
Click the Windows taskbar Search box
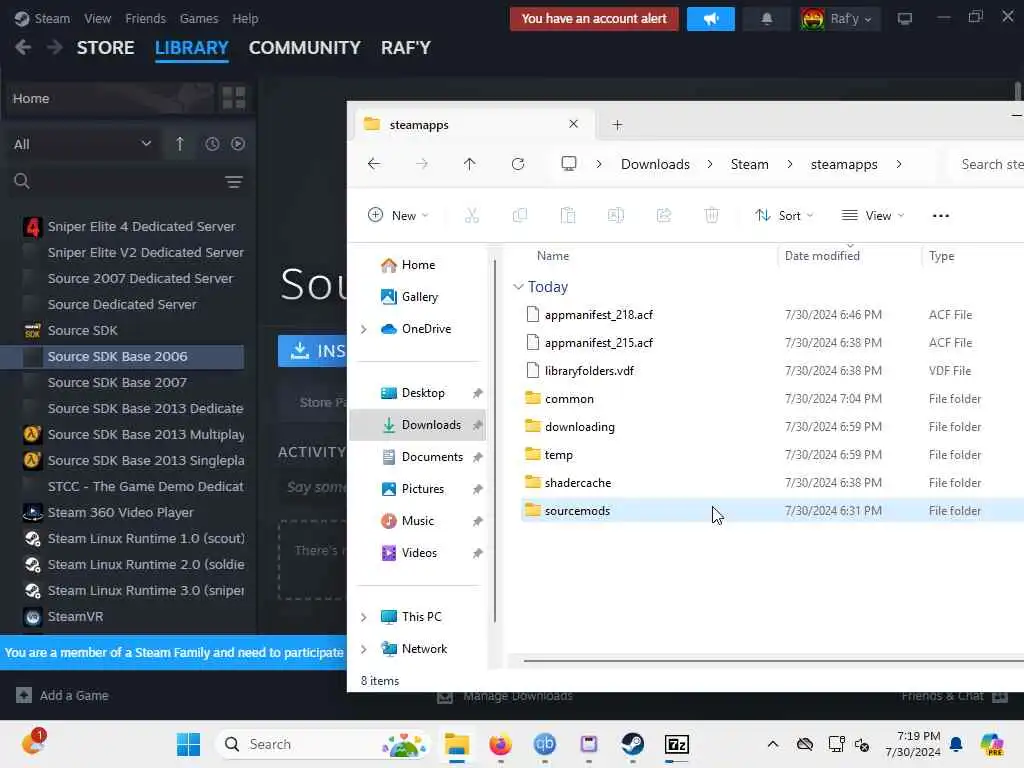[323, 744]
